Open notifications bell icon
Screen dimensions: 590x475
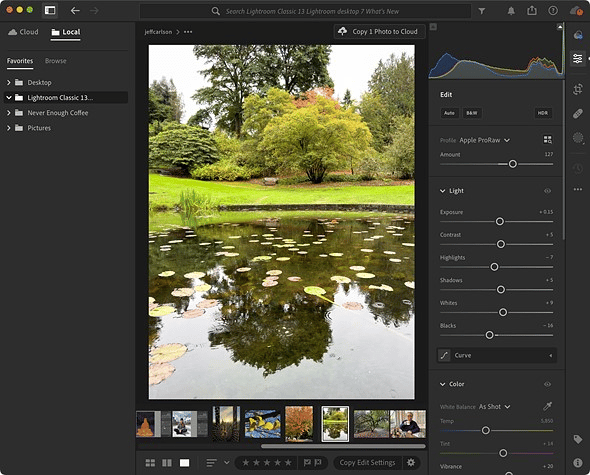tap(511, 11)
